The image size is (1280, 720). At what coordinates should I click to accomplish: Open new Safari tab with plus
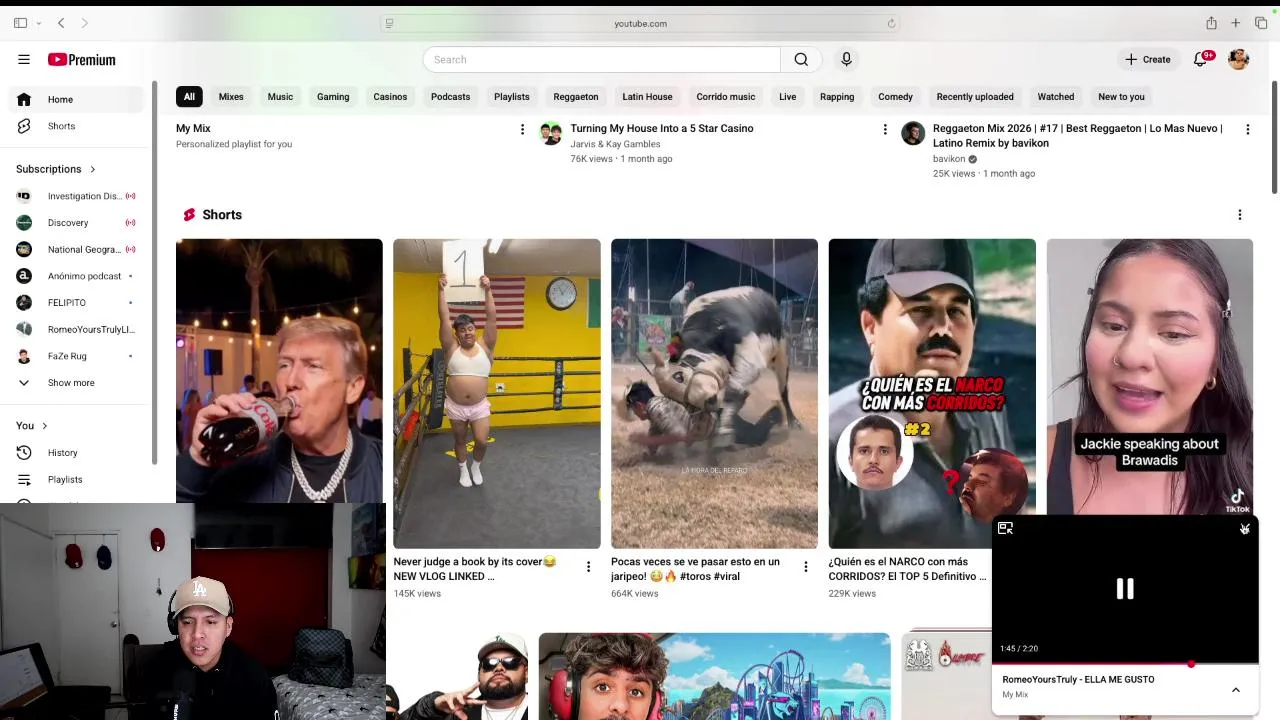[x=1236, y=23]
